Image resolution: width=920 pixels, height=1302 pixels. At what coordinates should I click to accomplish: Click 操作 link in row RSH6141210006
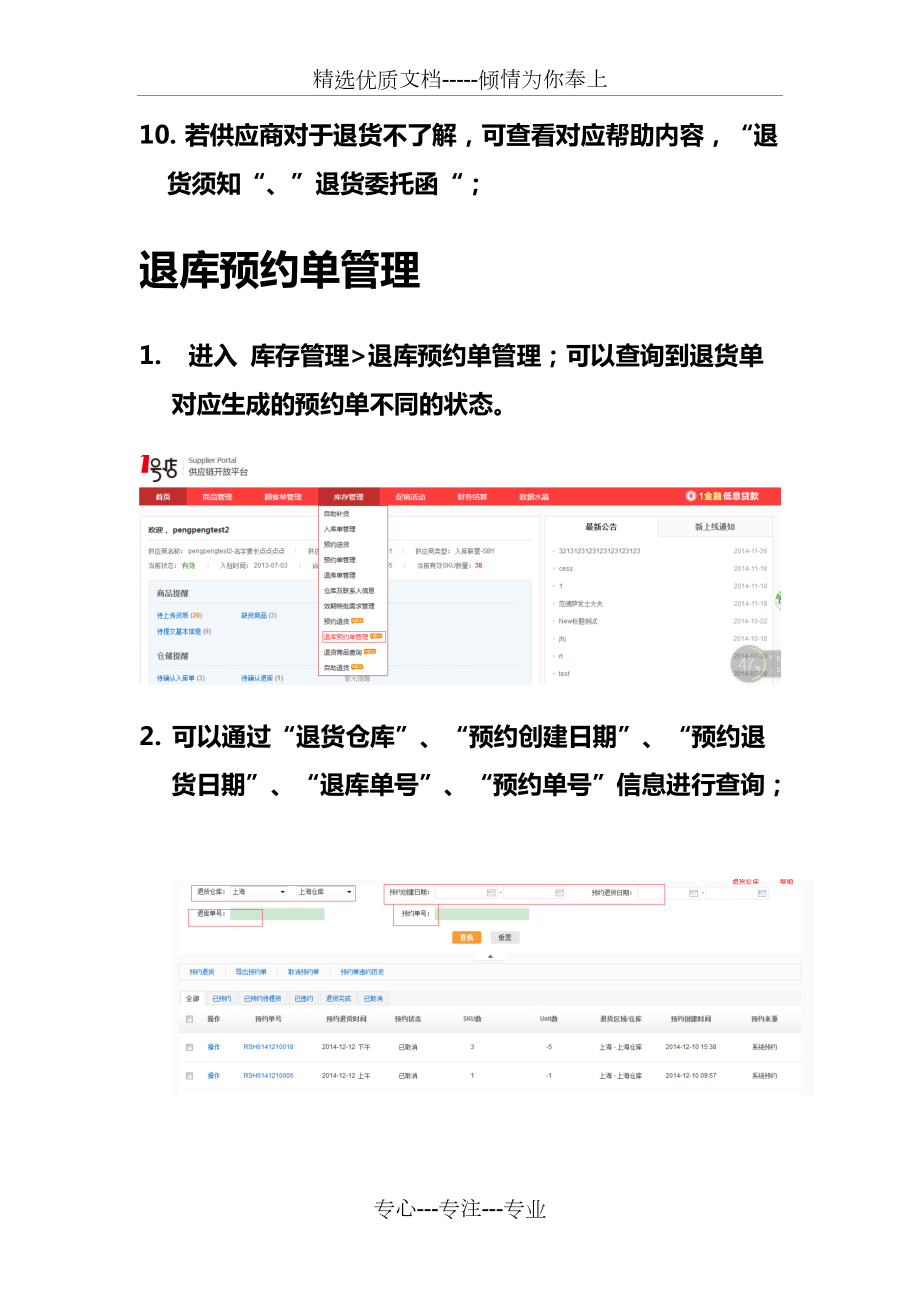pyautogui.click(x=214, y=1076)
